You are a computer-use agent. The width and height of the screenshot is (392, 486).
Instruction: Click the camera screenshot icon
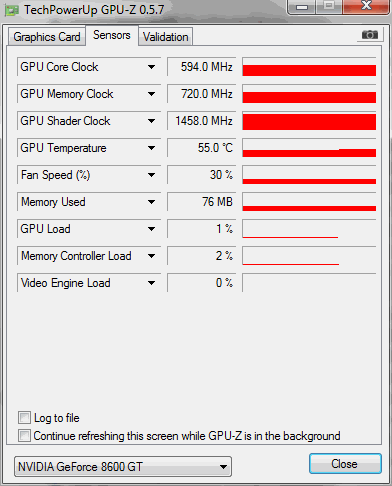(x=370, y=34)
